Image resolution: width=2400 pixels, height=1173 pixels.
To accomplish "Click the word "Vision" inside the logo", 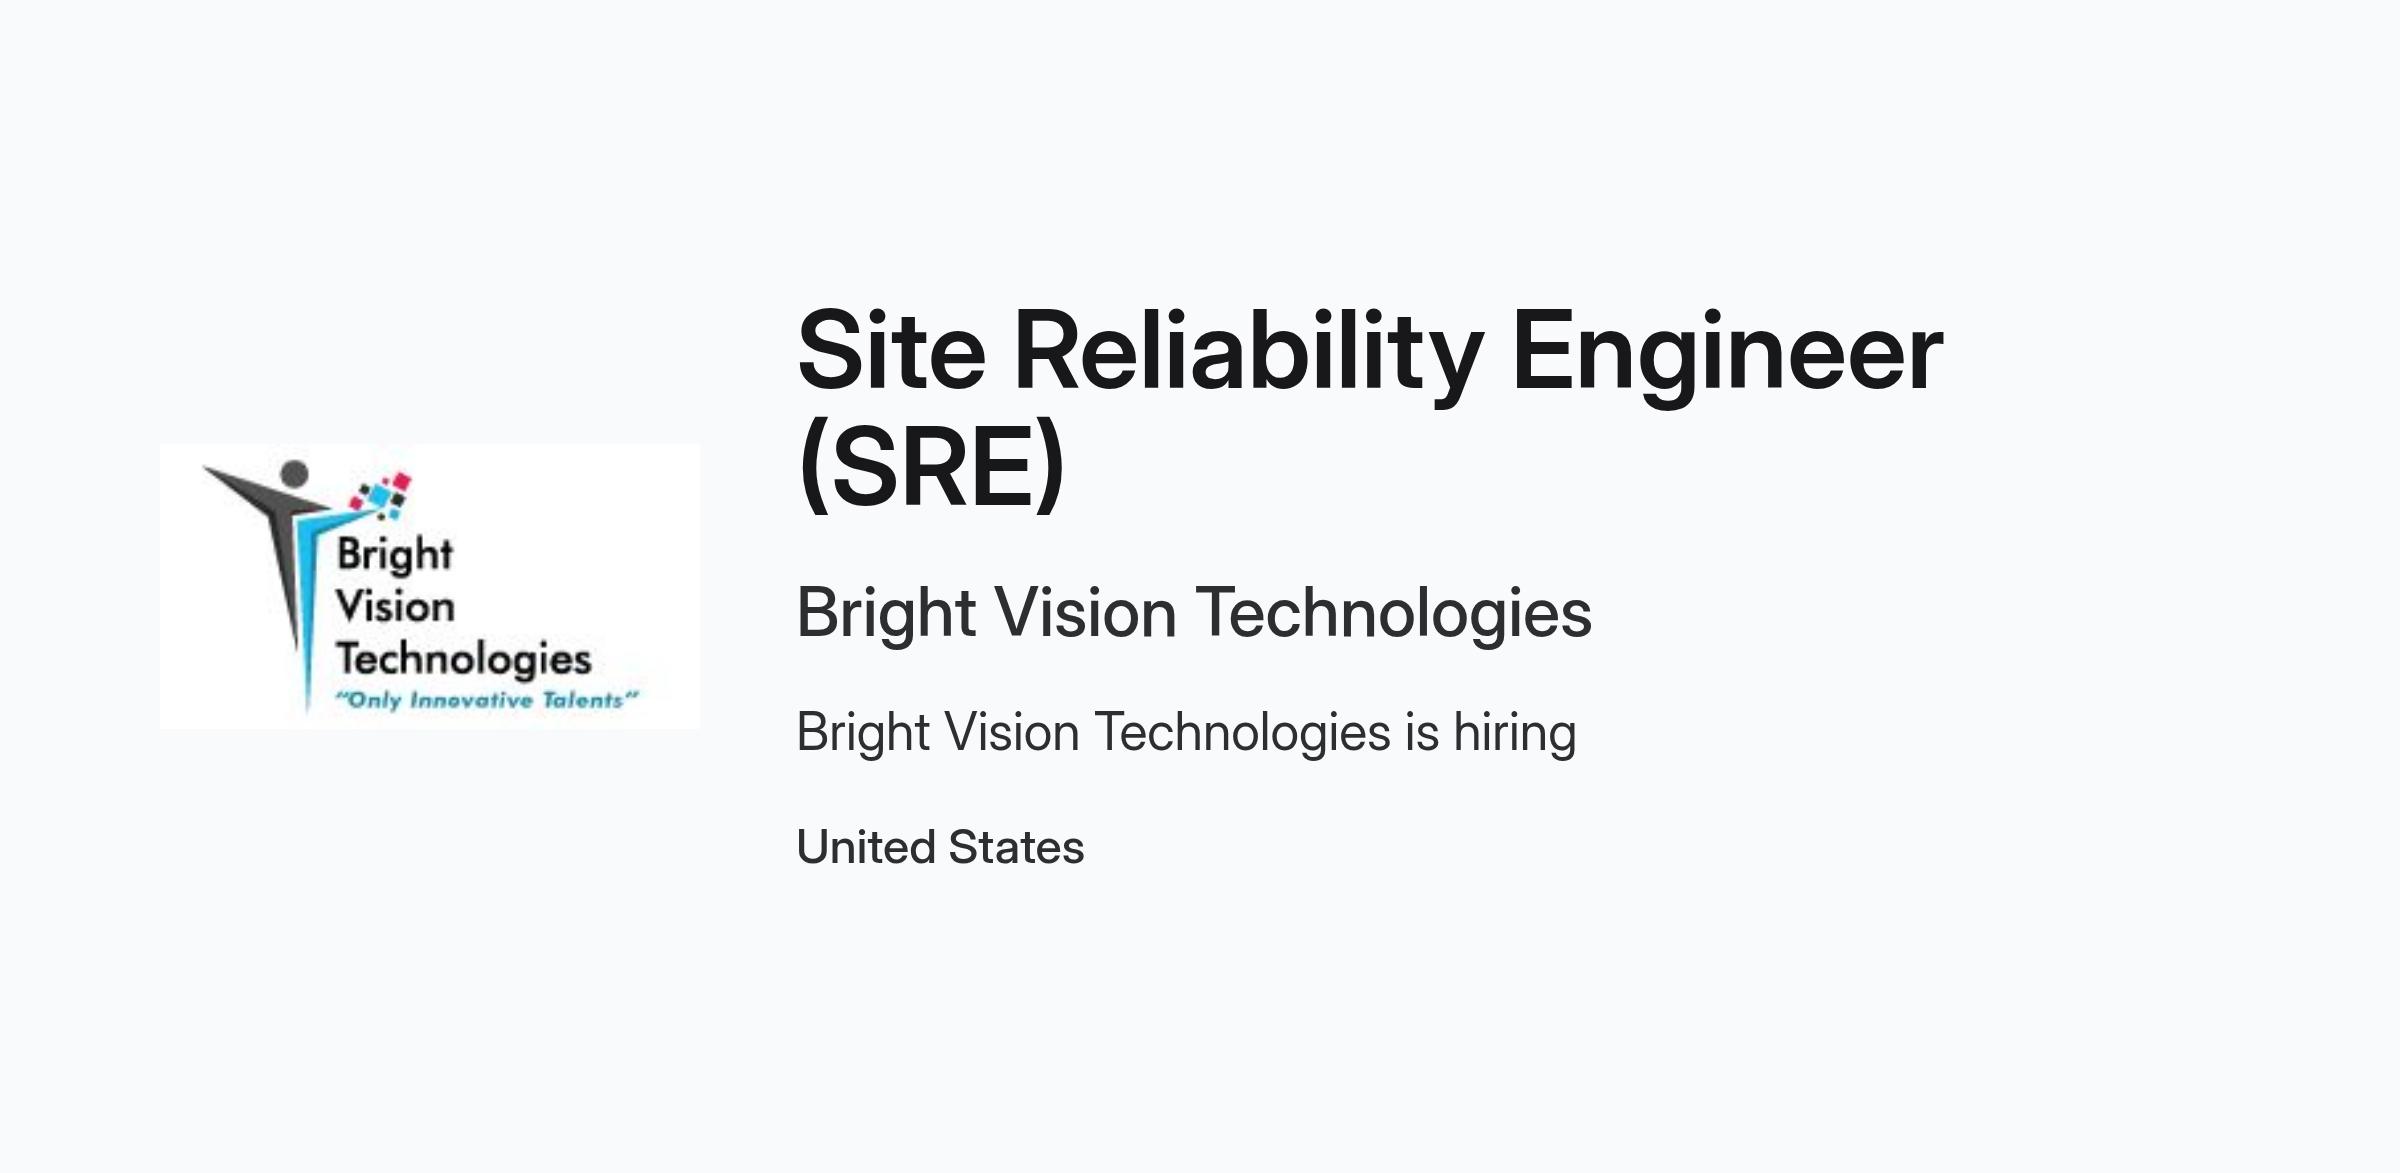I will point(395,607).
